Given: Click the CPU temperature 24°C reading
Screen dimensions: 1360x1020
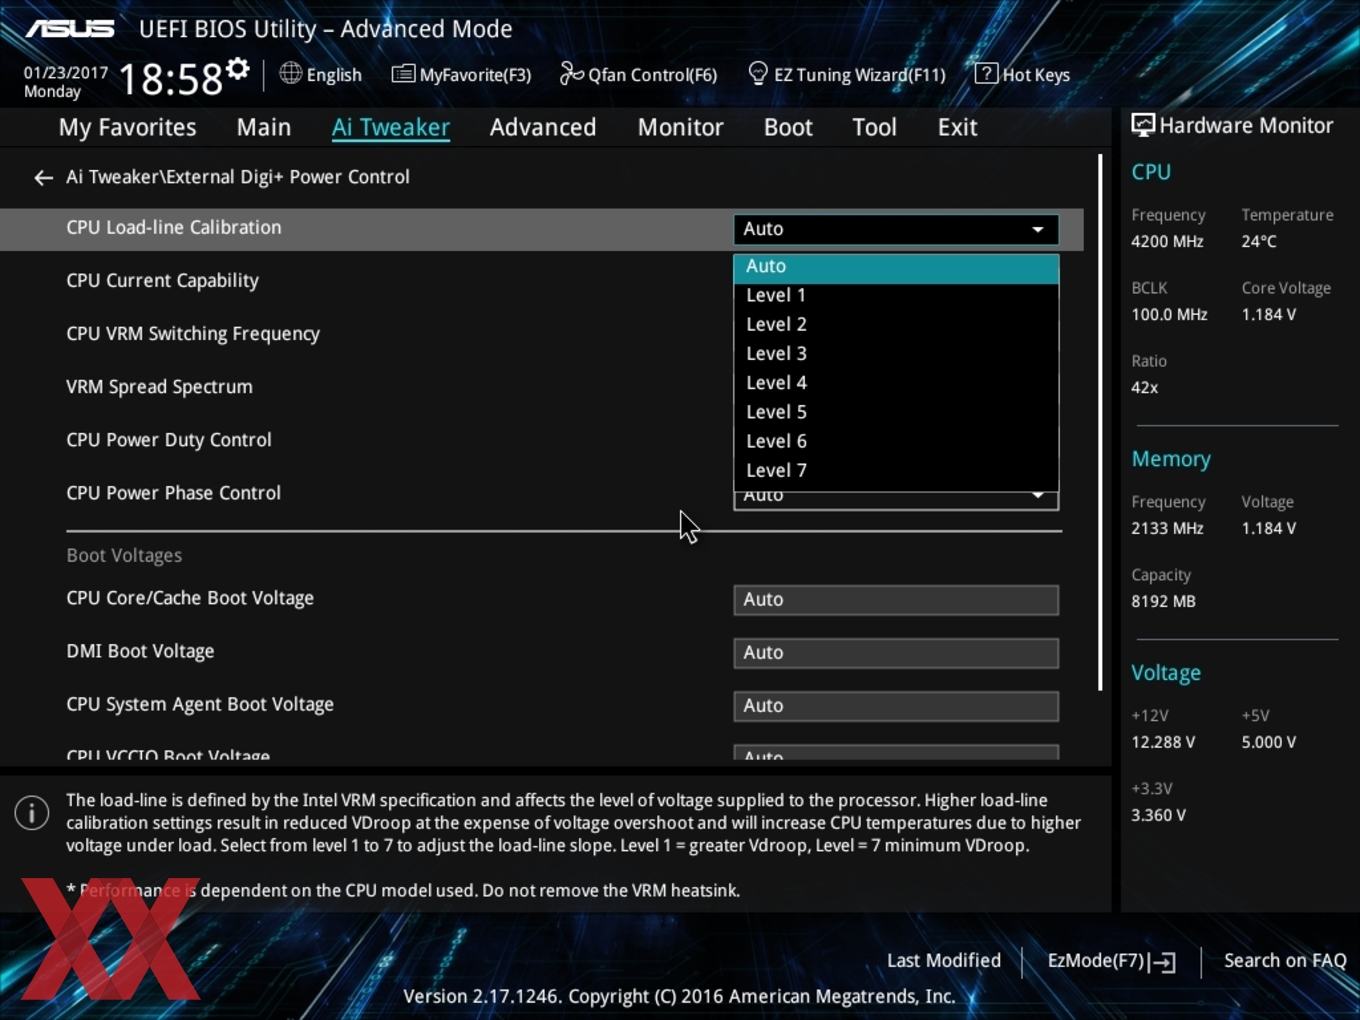Looking at the screenshot, I should [1259, 242].
